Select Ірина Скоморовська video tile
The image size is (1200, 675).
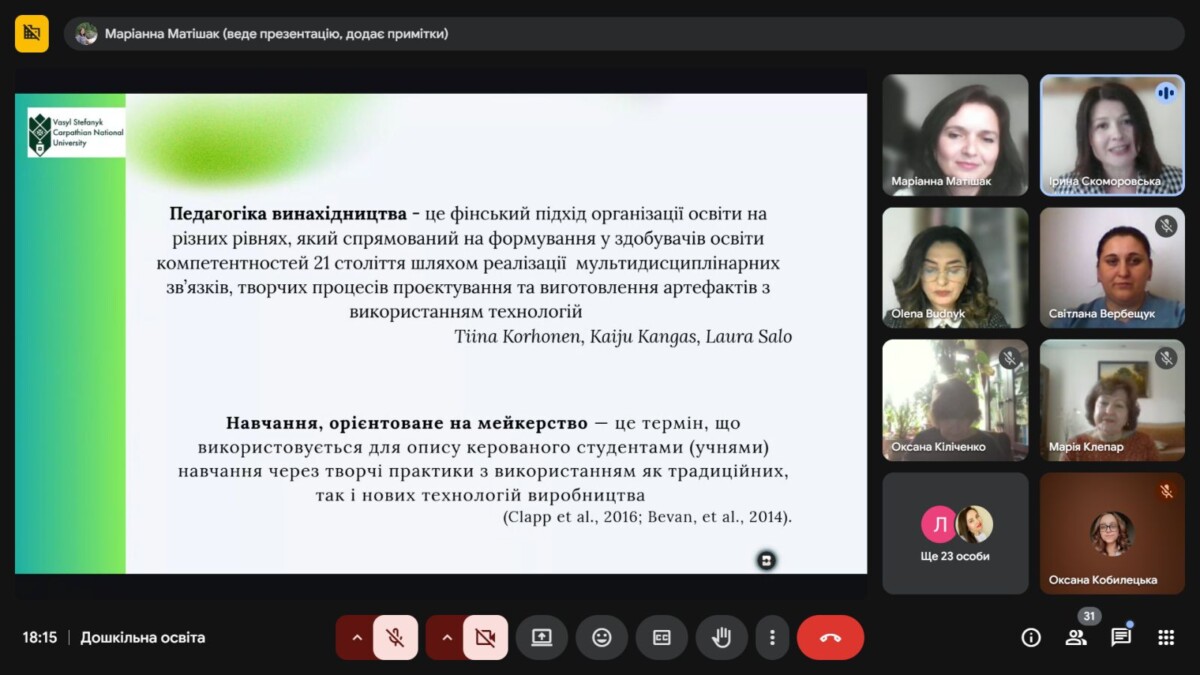tap(1112, 135)
